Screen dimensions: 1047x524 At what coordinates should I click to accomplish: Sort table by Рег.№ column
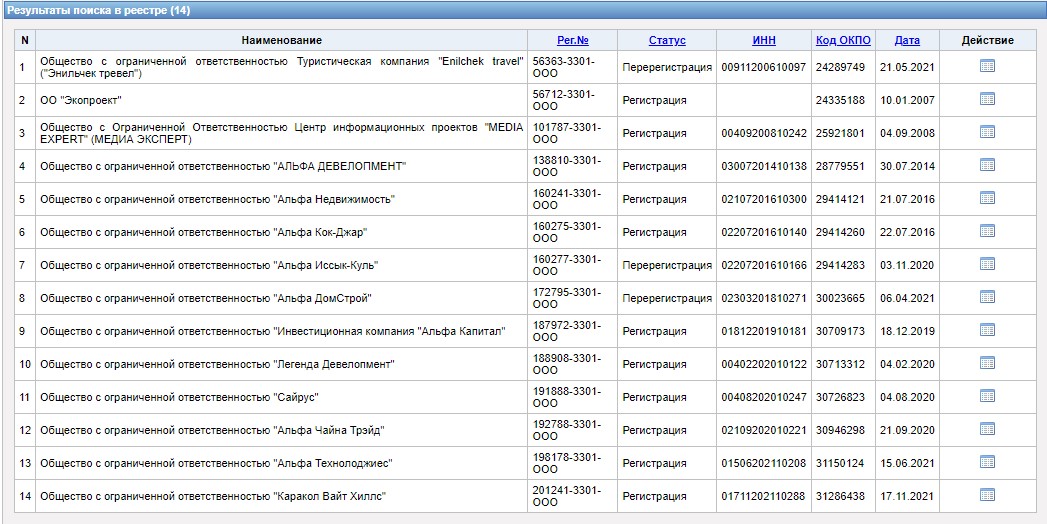[x=572, y=40]
